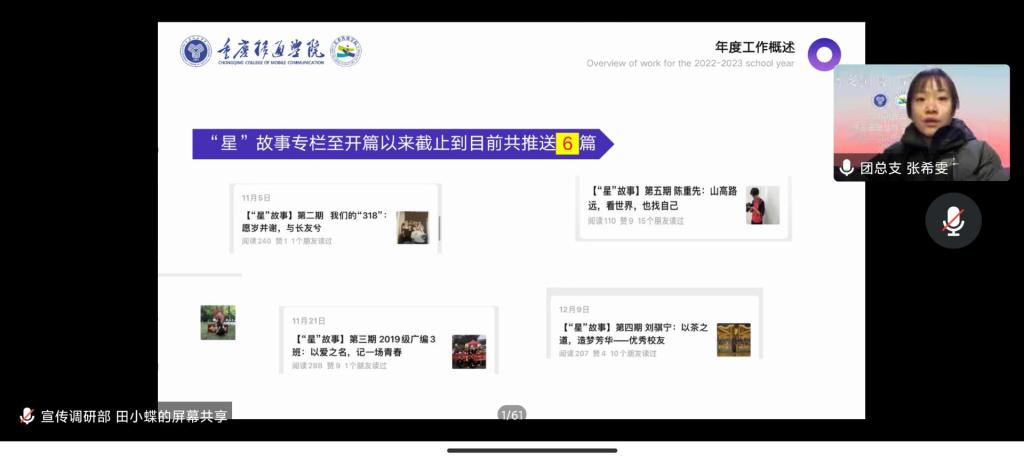Unmute using the crossed-out microphone button
Viewport: 1024px width, 460px height.
[953, 221]
